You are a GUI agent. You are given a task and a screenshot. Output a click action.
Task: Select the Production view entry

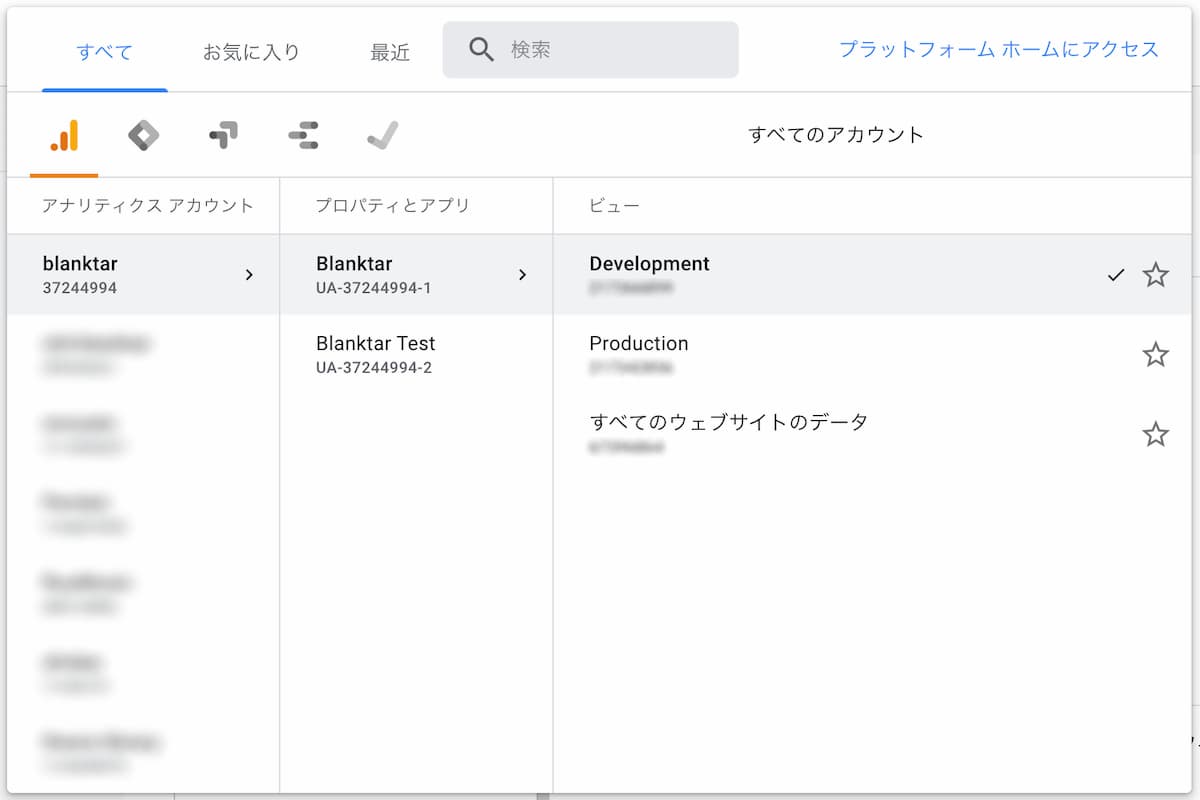click(639, 343)
